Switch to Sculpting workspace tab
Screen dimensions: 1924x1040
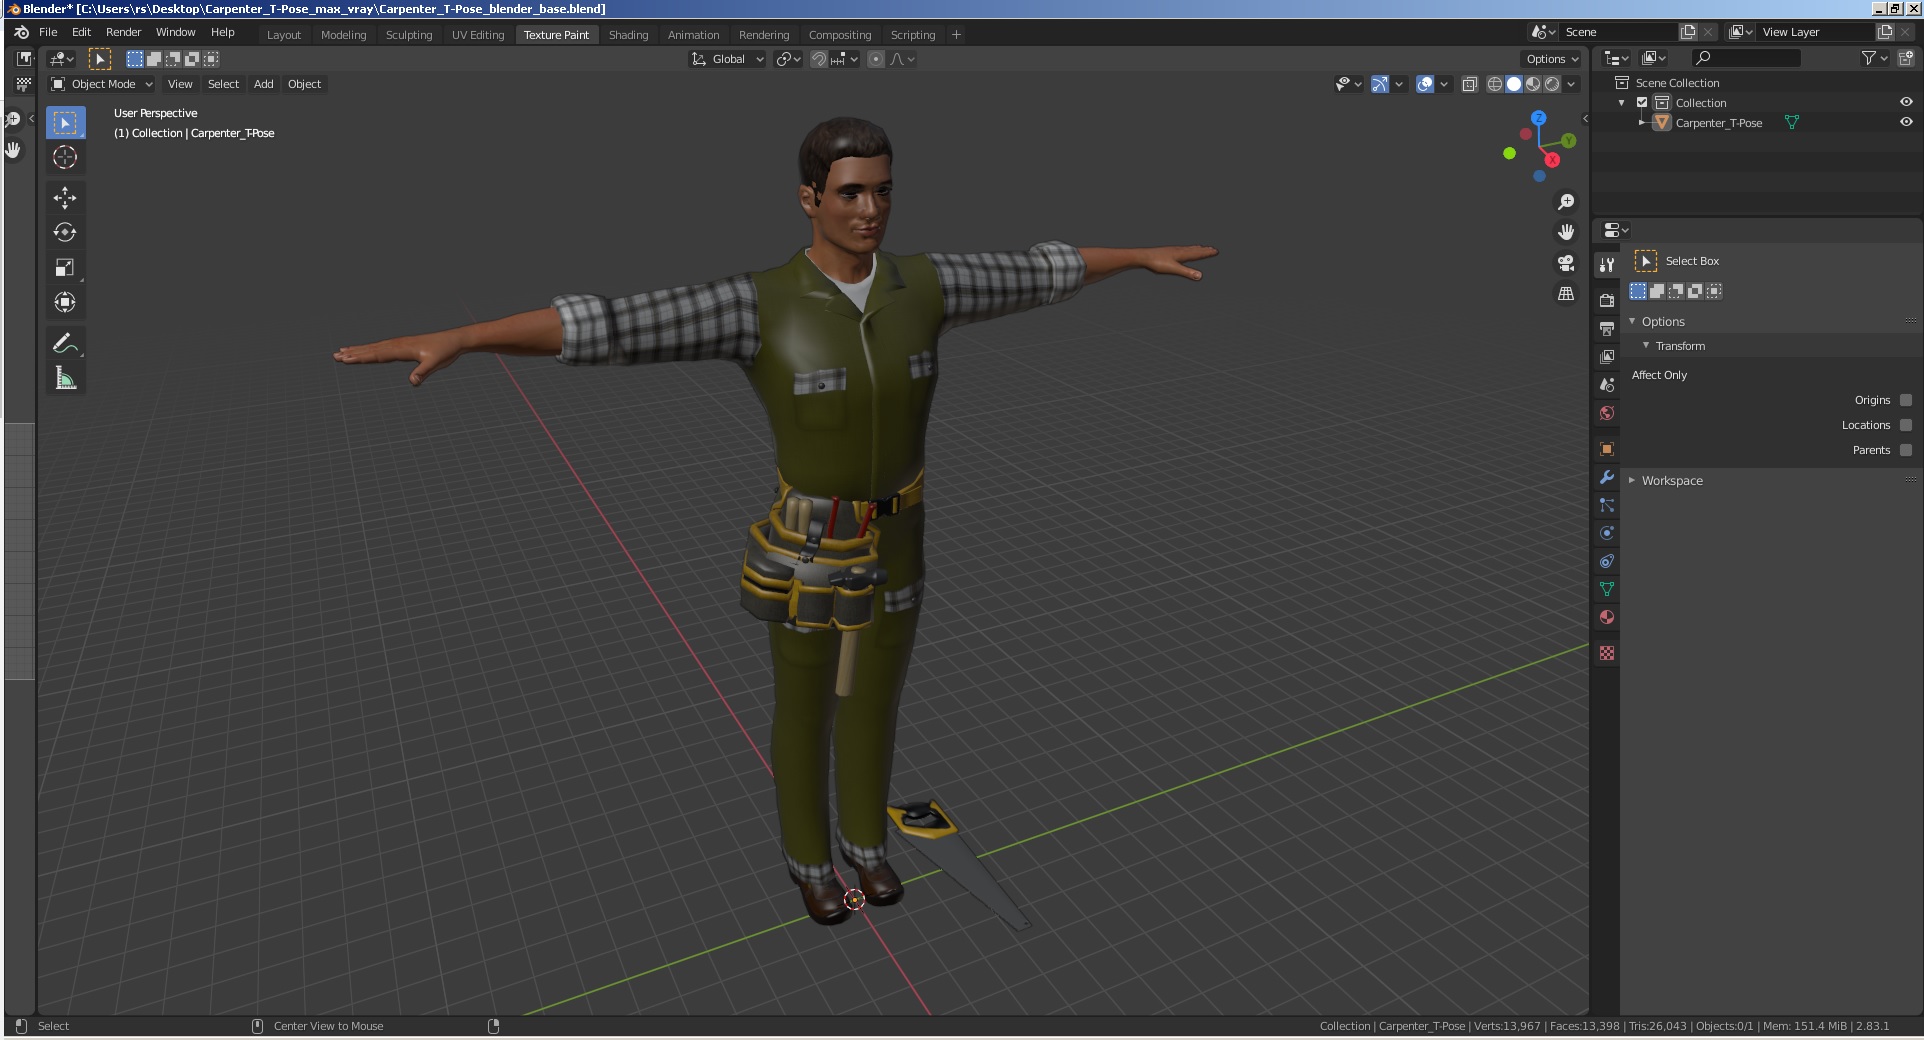click(409, 35)
